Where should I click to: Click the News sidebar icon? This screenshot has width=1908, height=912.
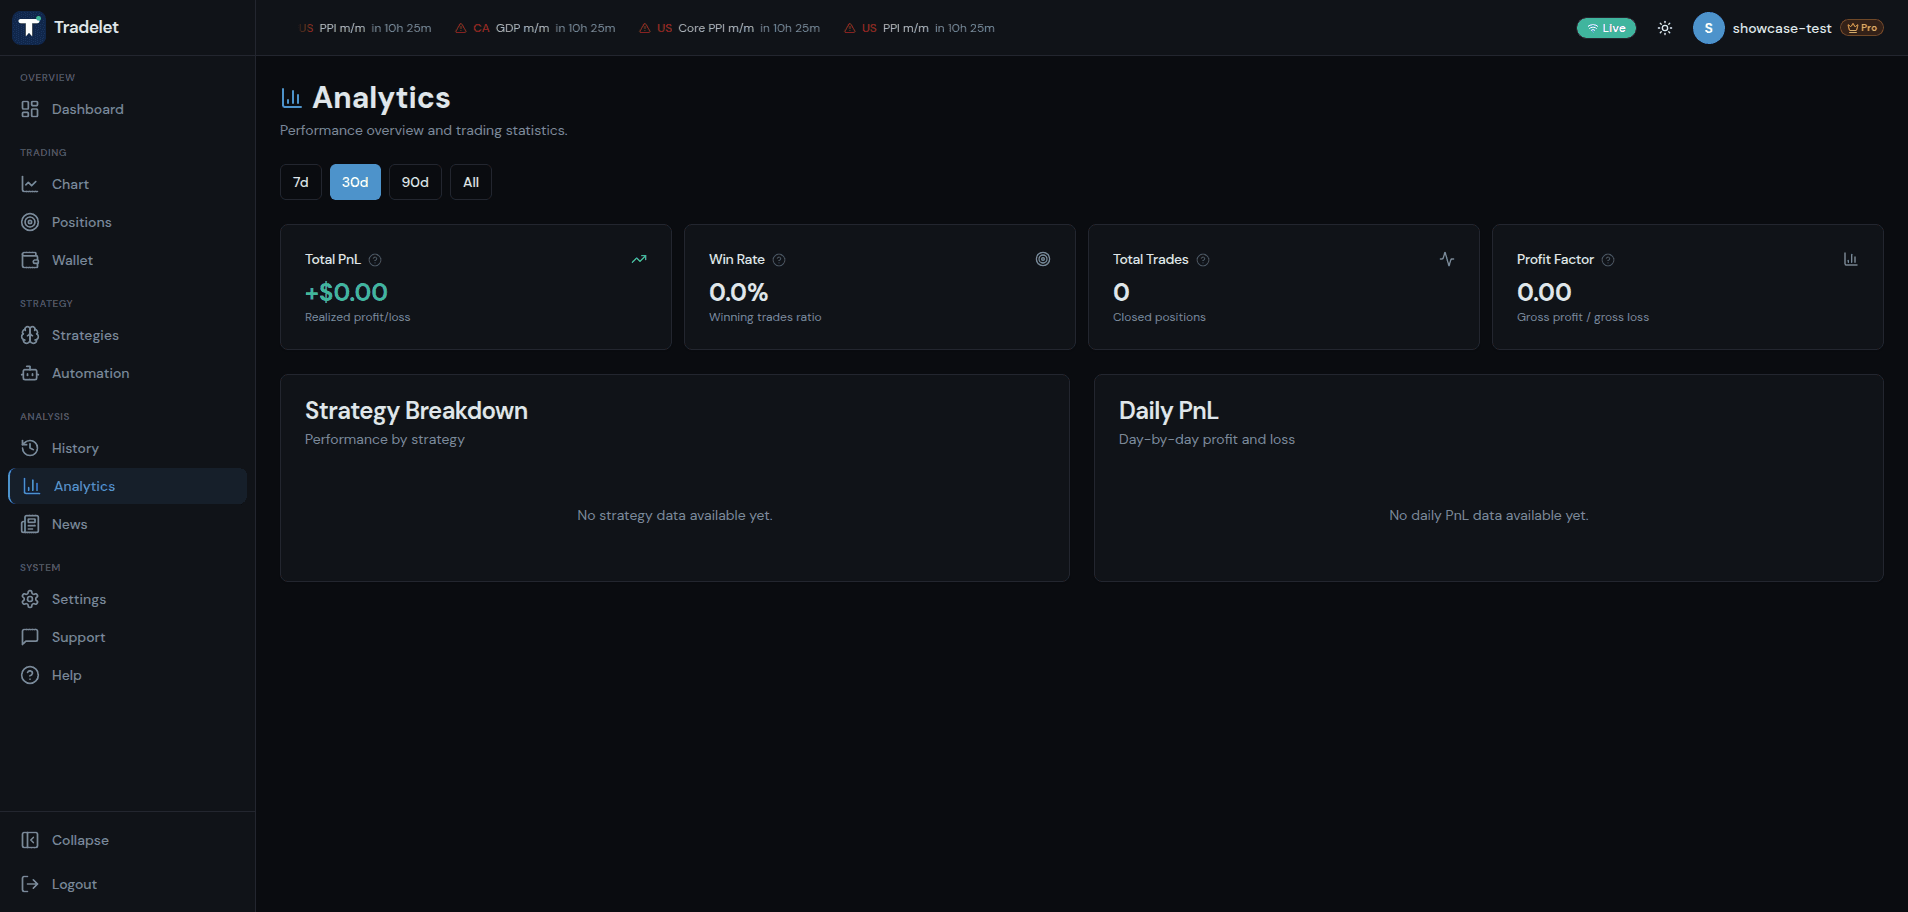pos(30,524)
